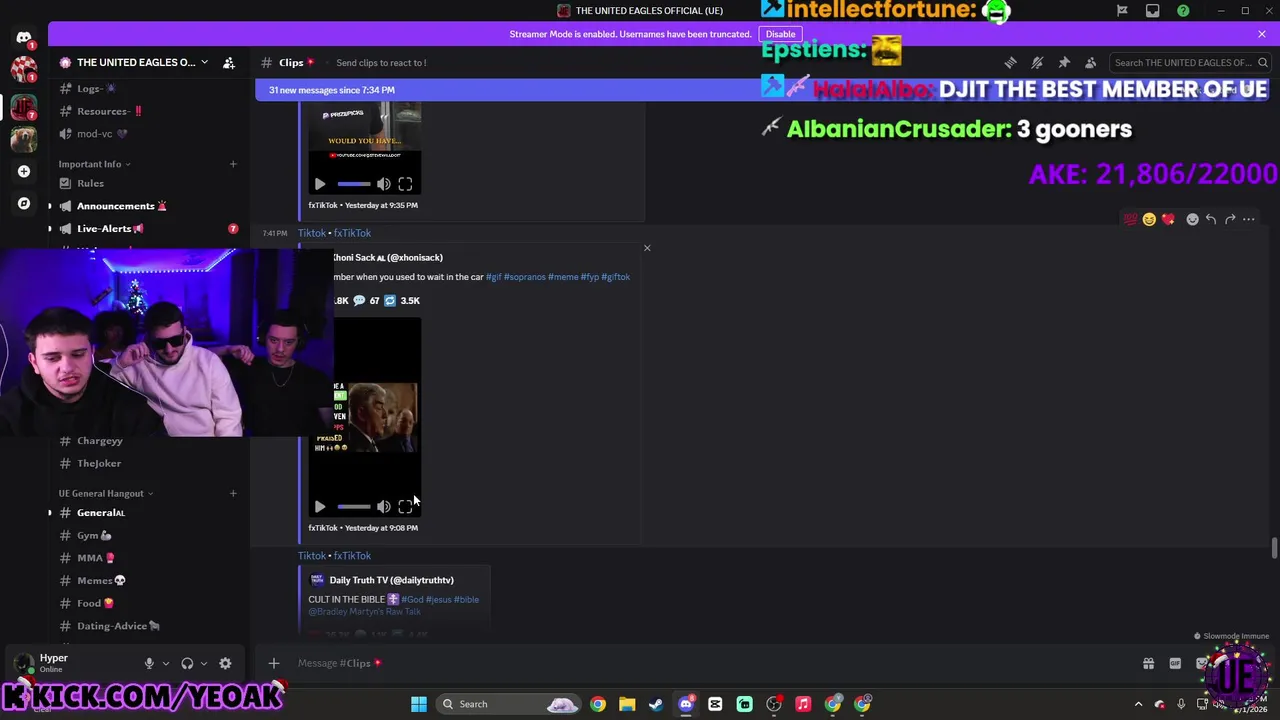Open the add reaction smiley picker
This screenshot has height=720, width=1280.
pyautogui.click(x=1192, y=219)
